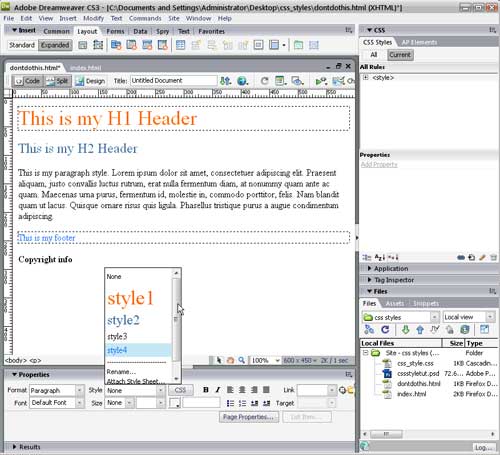Click the Log button
Screen dimensions: 500x455
(484, 447)
